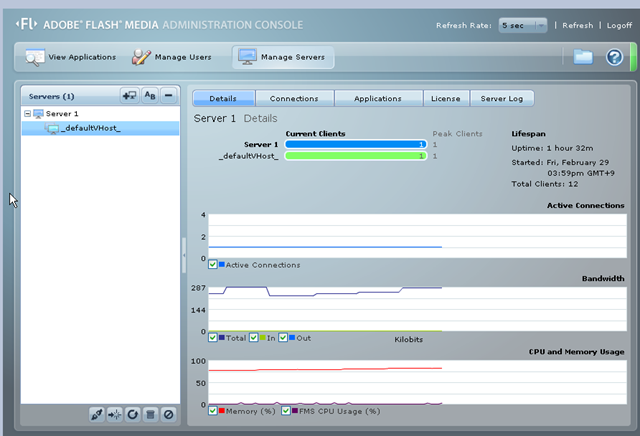Screen dimensions: 640x436
Task: Click the purple FMS CPU Usage legend swatch
Action: point(295,410)
